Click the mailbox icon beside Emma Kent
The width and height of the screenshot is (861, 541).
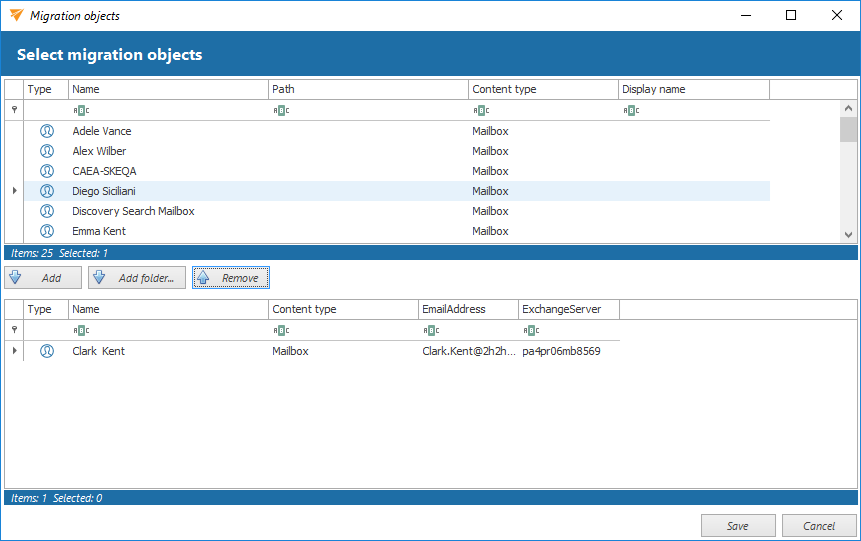(46, 231)
